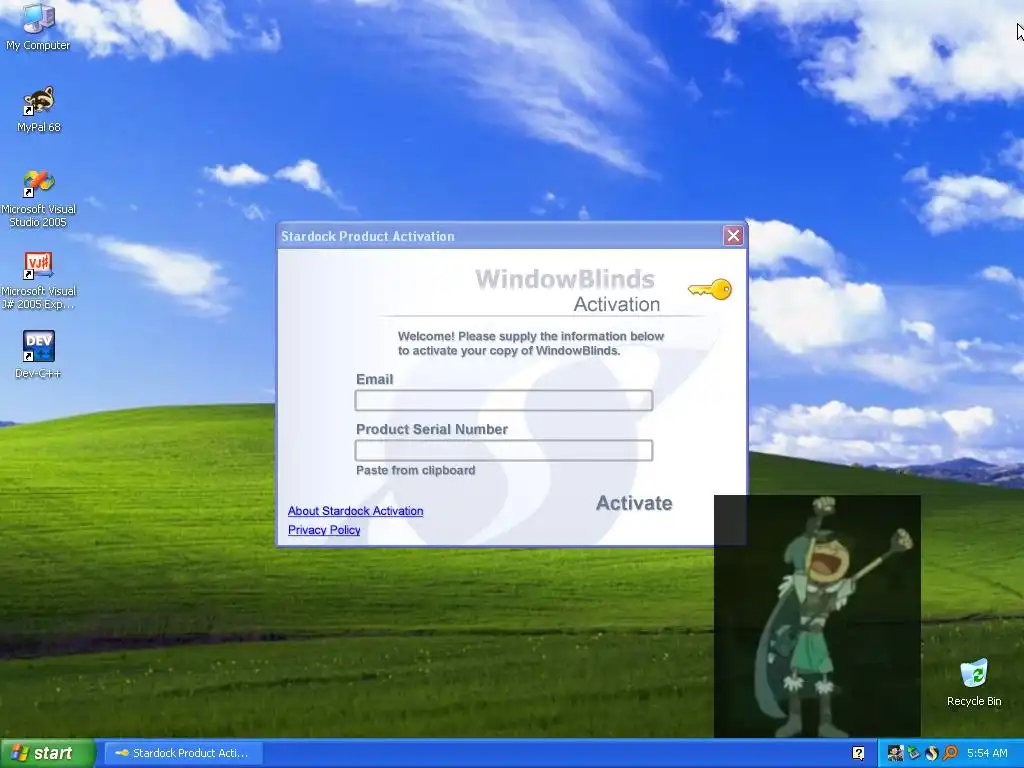
Task: Select the MyPal 68 browser shortcut
Action: [39, 109]
